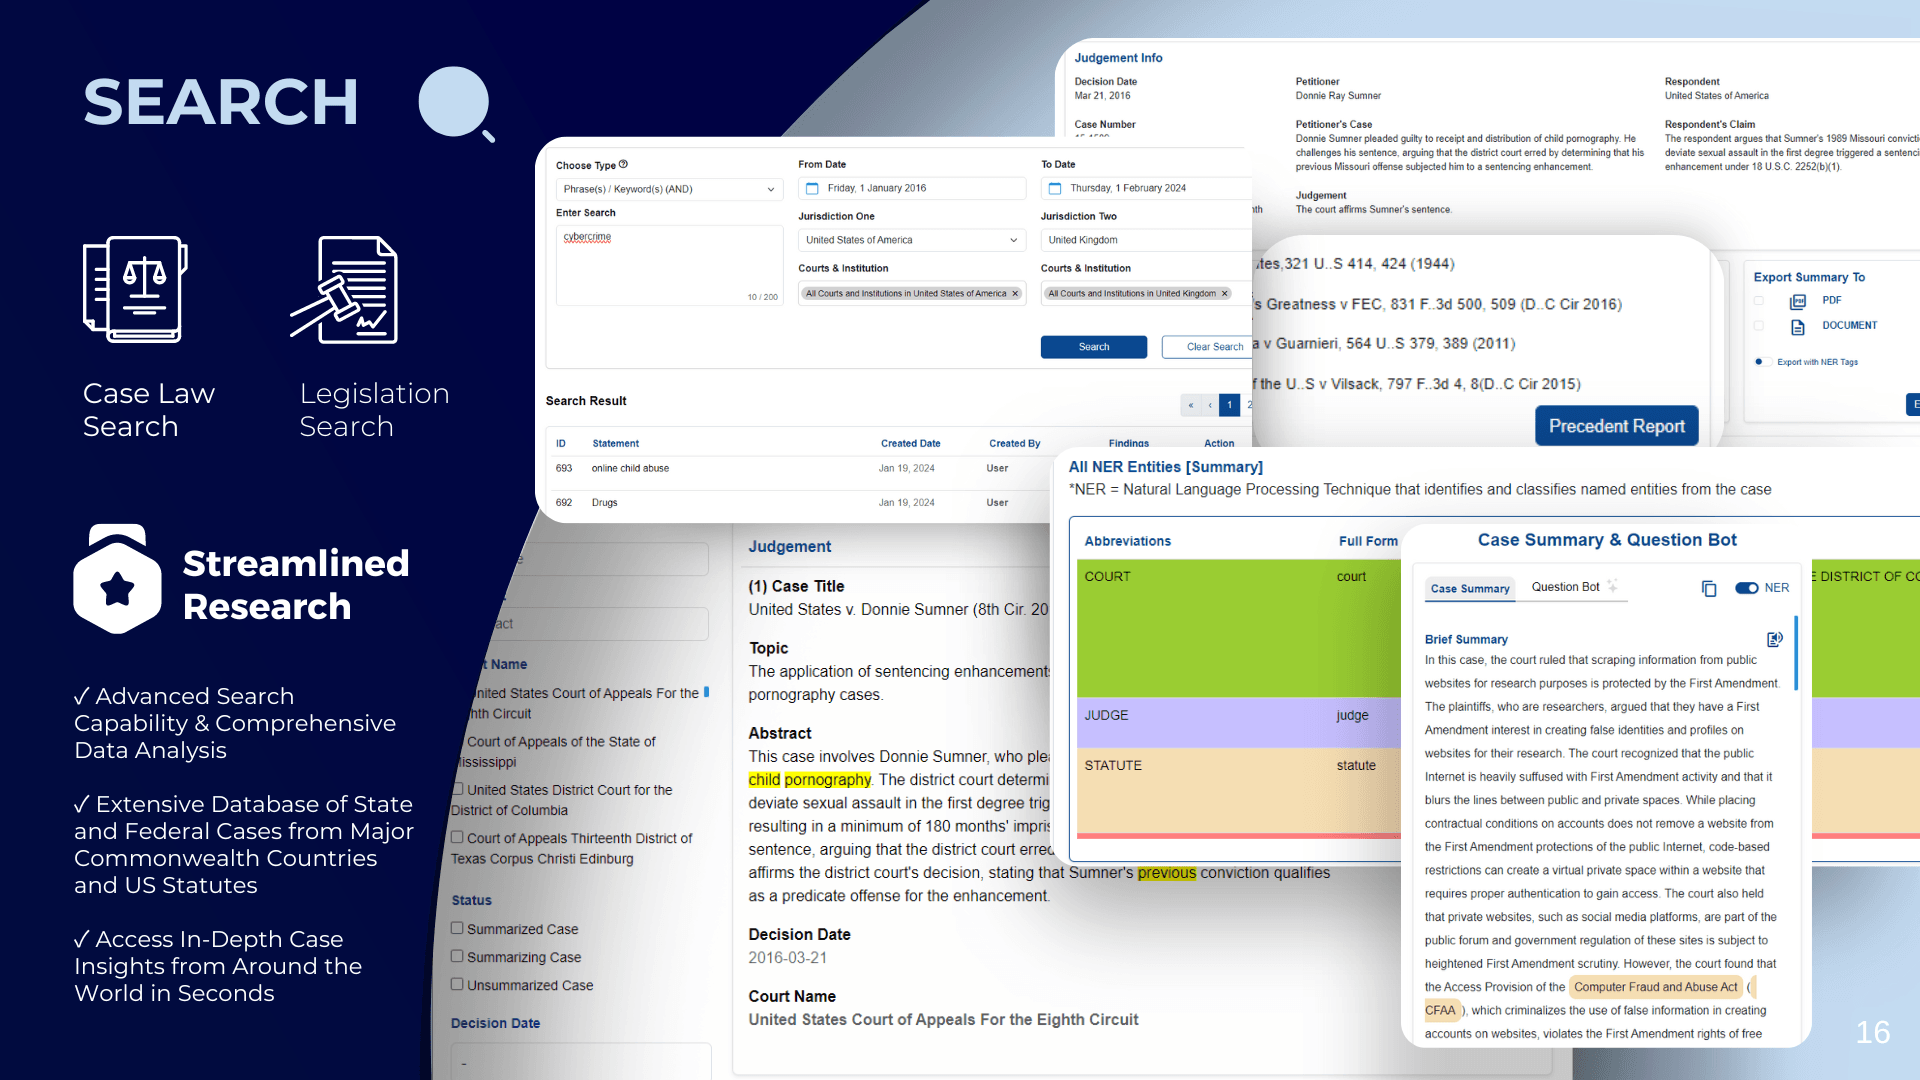
Task: Check the Summarized Case checkbox
Action: [x=457, y=928]
